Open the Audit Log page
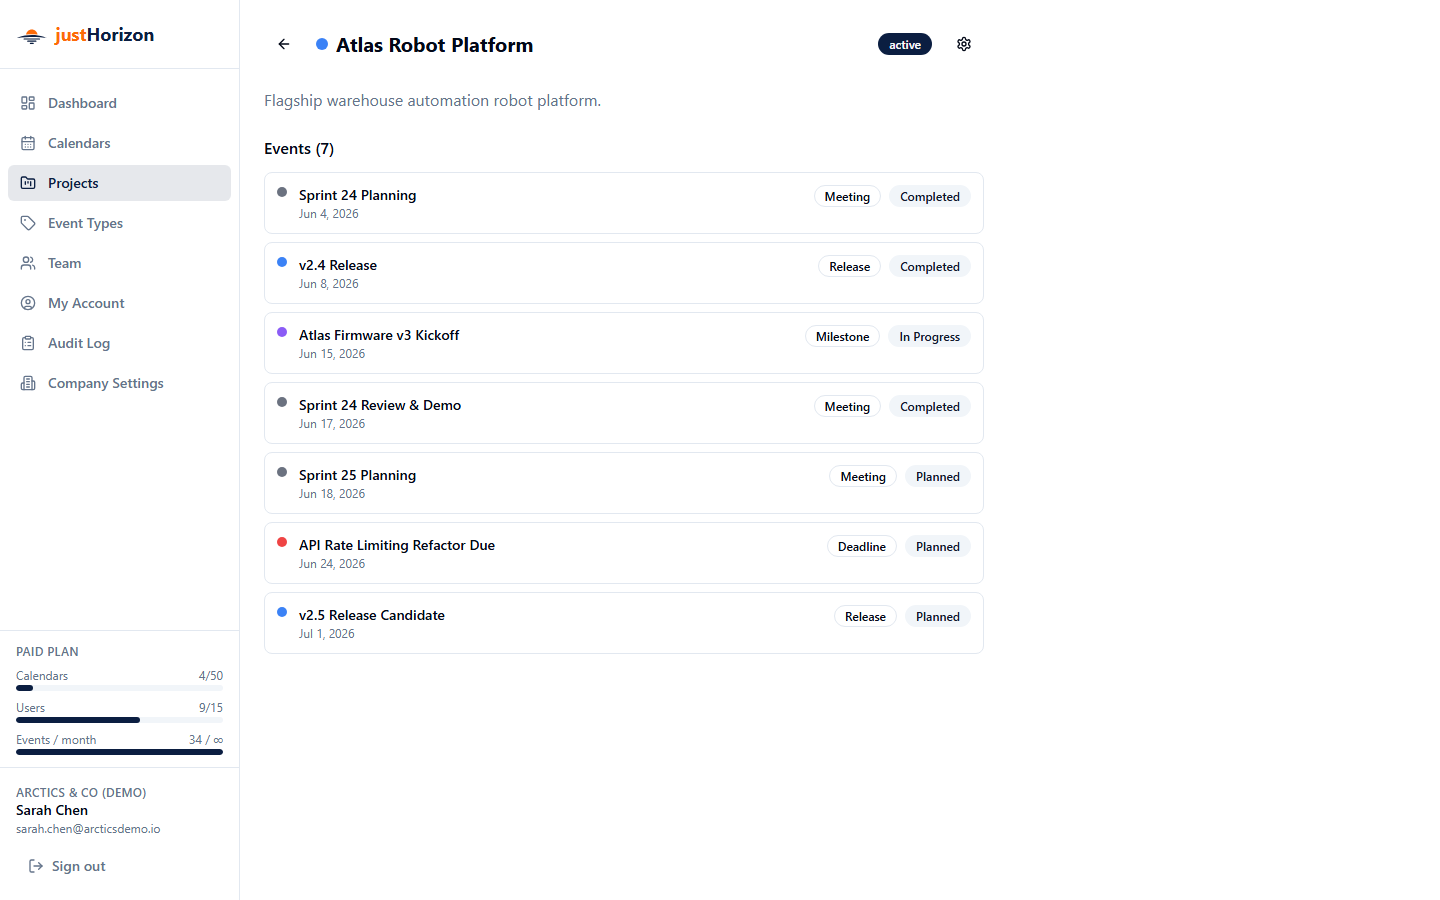 pos(119,343)
